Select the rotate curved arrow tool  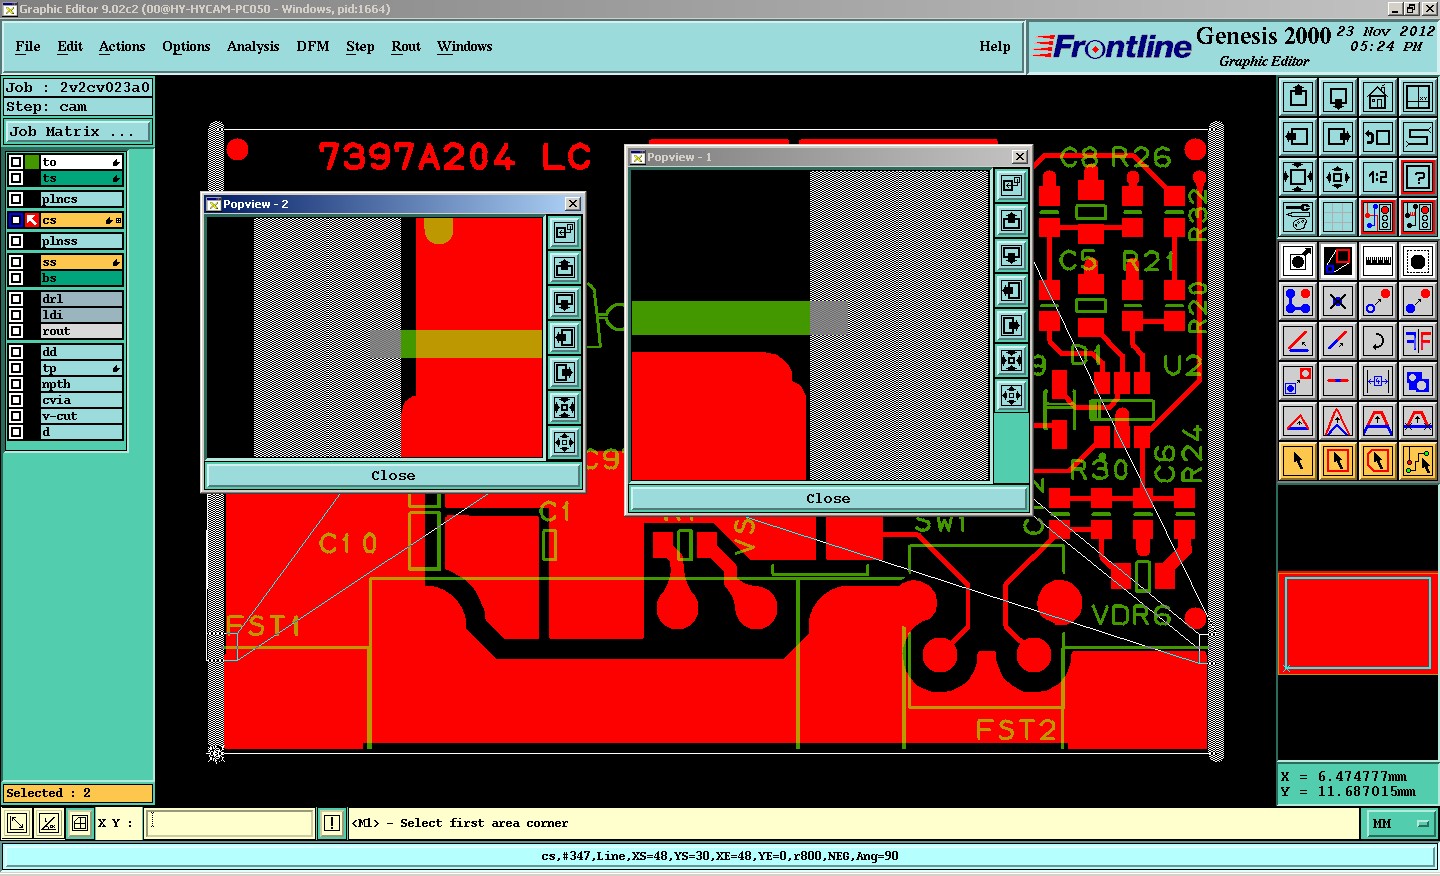pos(1378,341)
